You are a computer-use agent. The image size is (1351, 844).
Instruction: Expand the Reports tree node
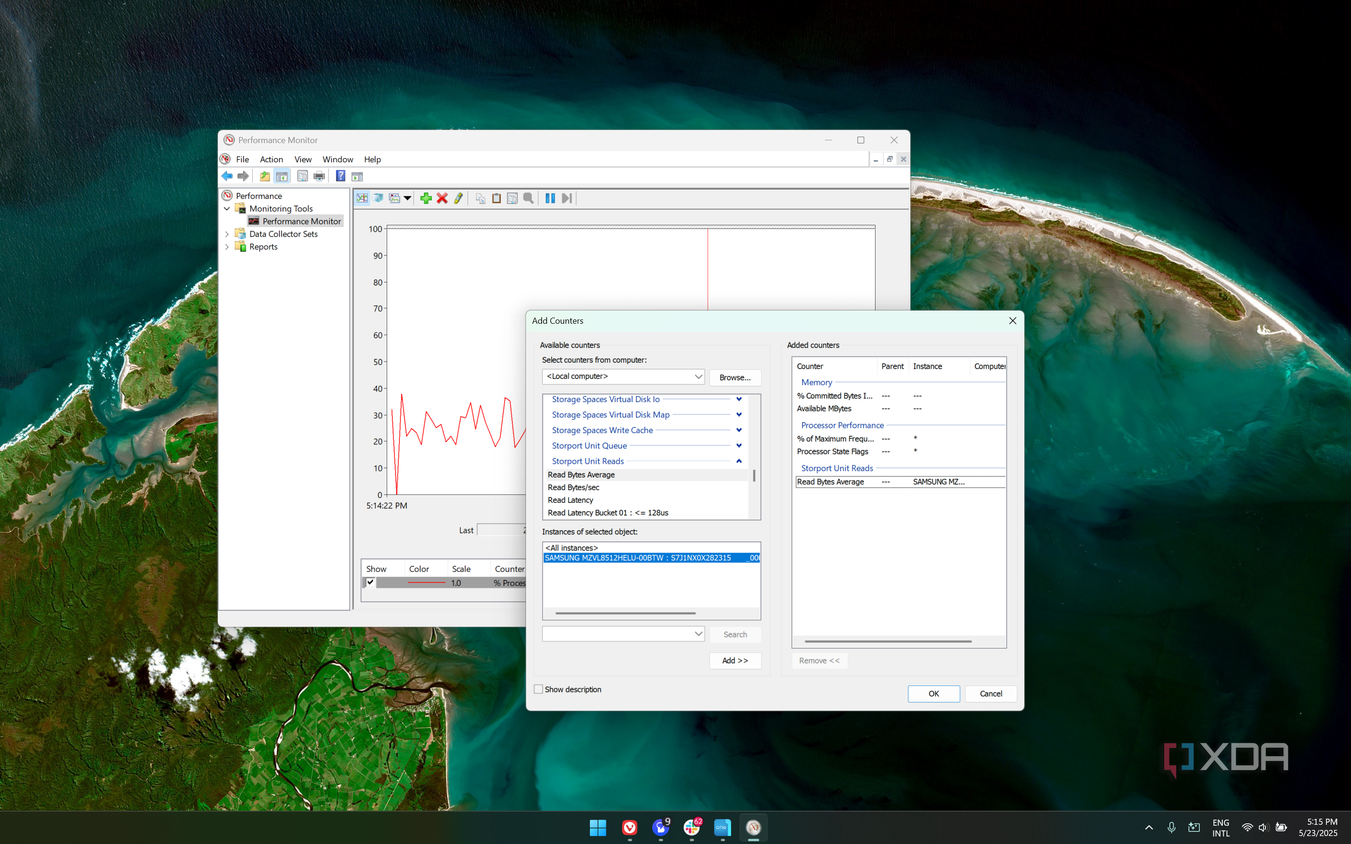click(227, 247)
